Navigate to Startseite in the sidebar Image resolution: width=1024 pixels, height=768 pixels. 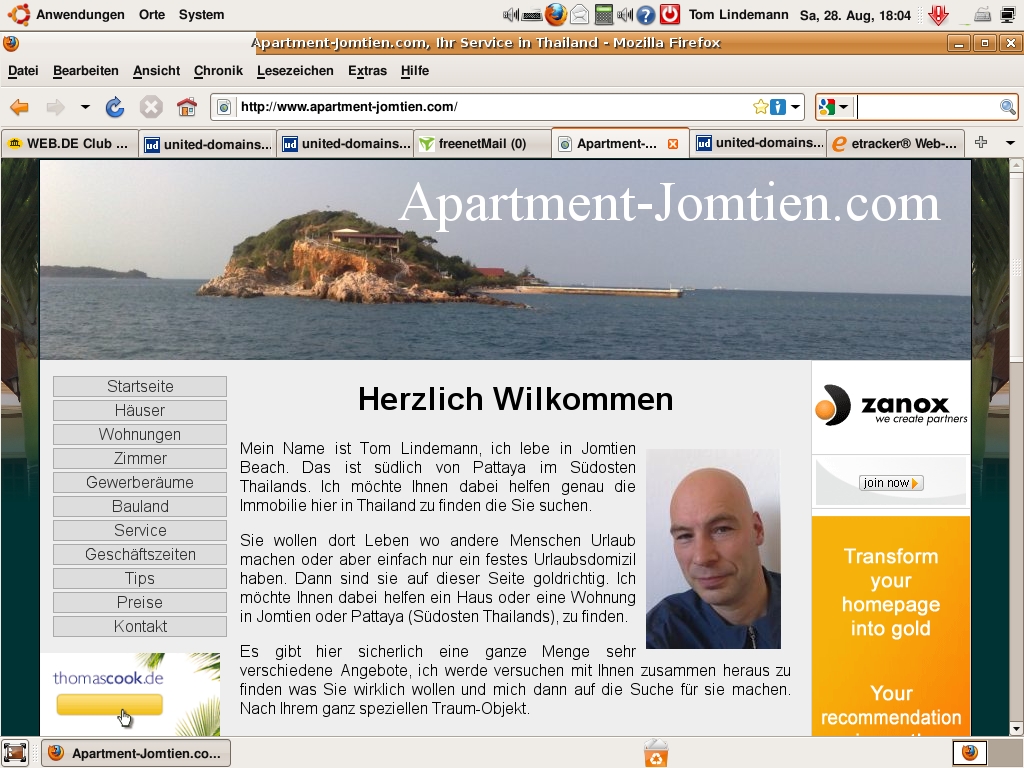click(x=140, y=386)
